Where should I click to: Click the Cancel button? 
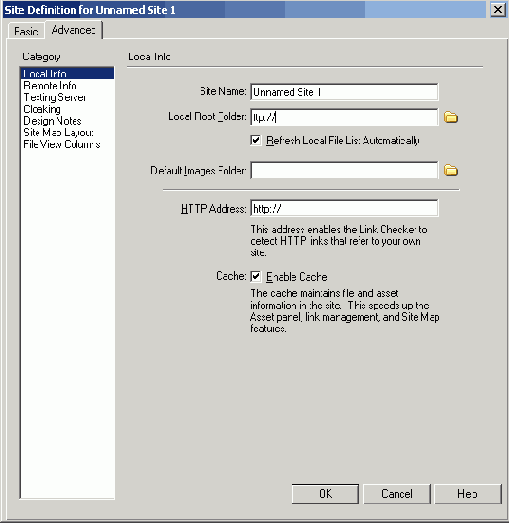point(397,494)
